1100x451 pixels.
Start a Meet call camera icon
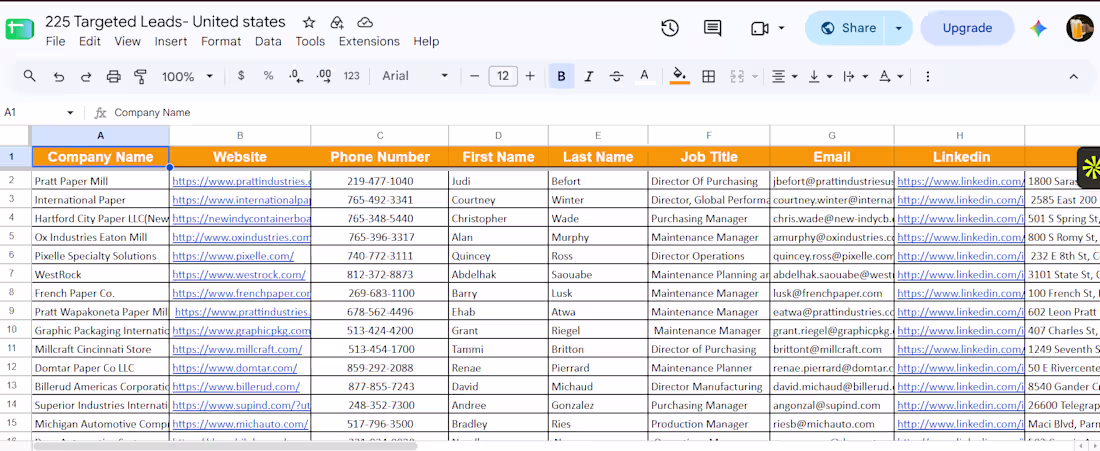pyautogui.click(x=759, y=29)
